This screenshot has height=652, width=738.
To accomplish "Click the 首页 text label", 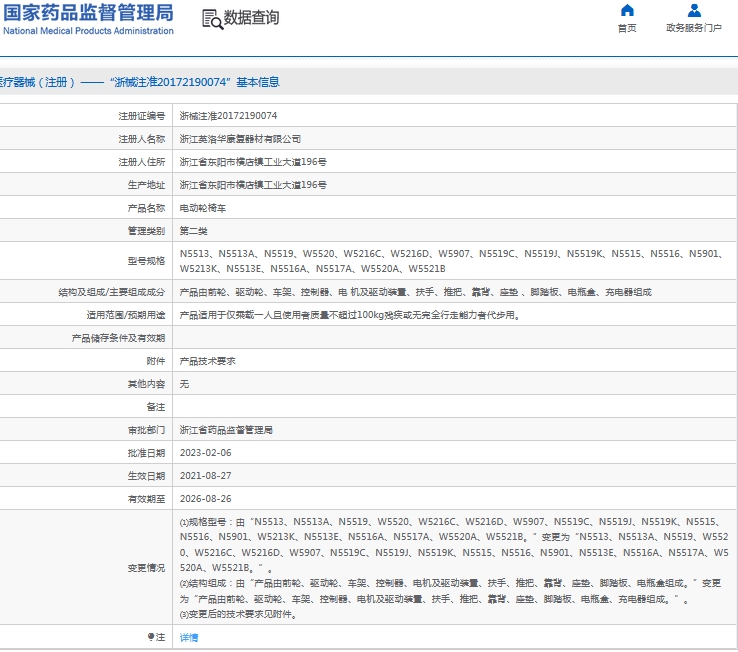I will click(x=627, y=28).
